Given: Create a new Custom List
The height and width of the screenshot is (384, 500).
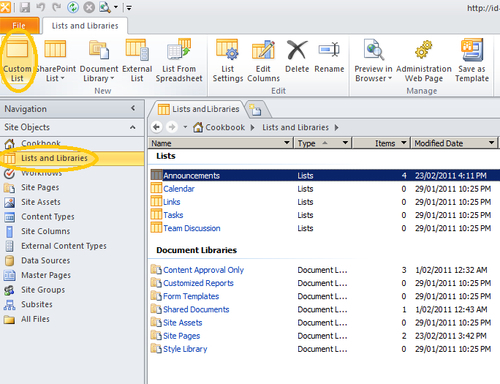Looking at the screenshot, I should pos(17,60).
